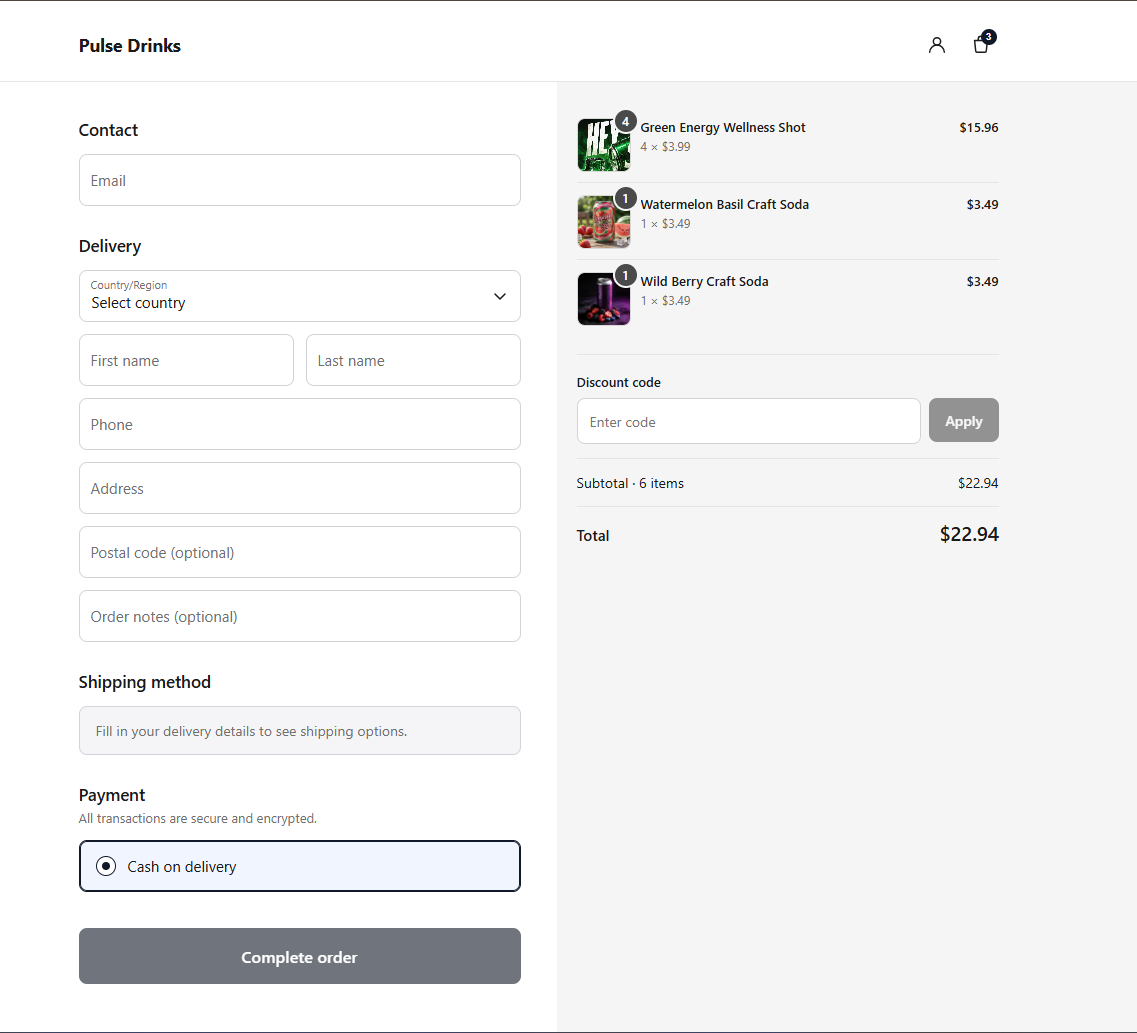Image resolution: width=1137 pixels, height=1033 pixels.
Task: Open the Country/Region dropdown
Action: pos(299,296)
